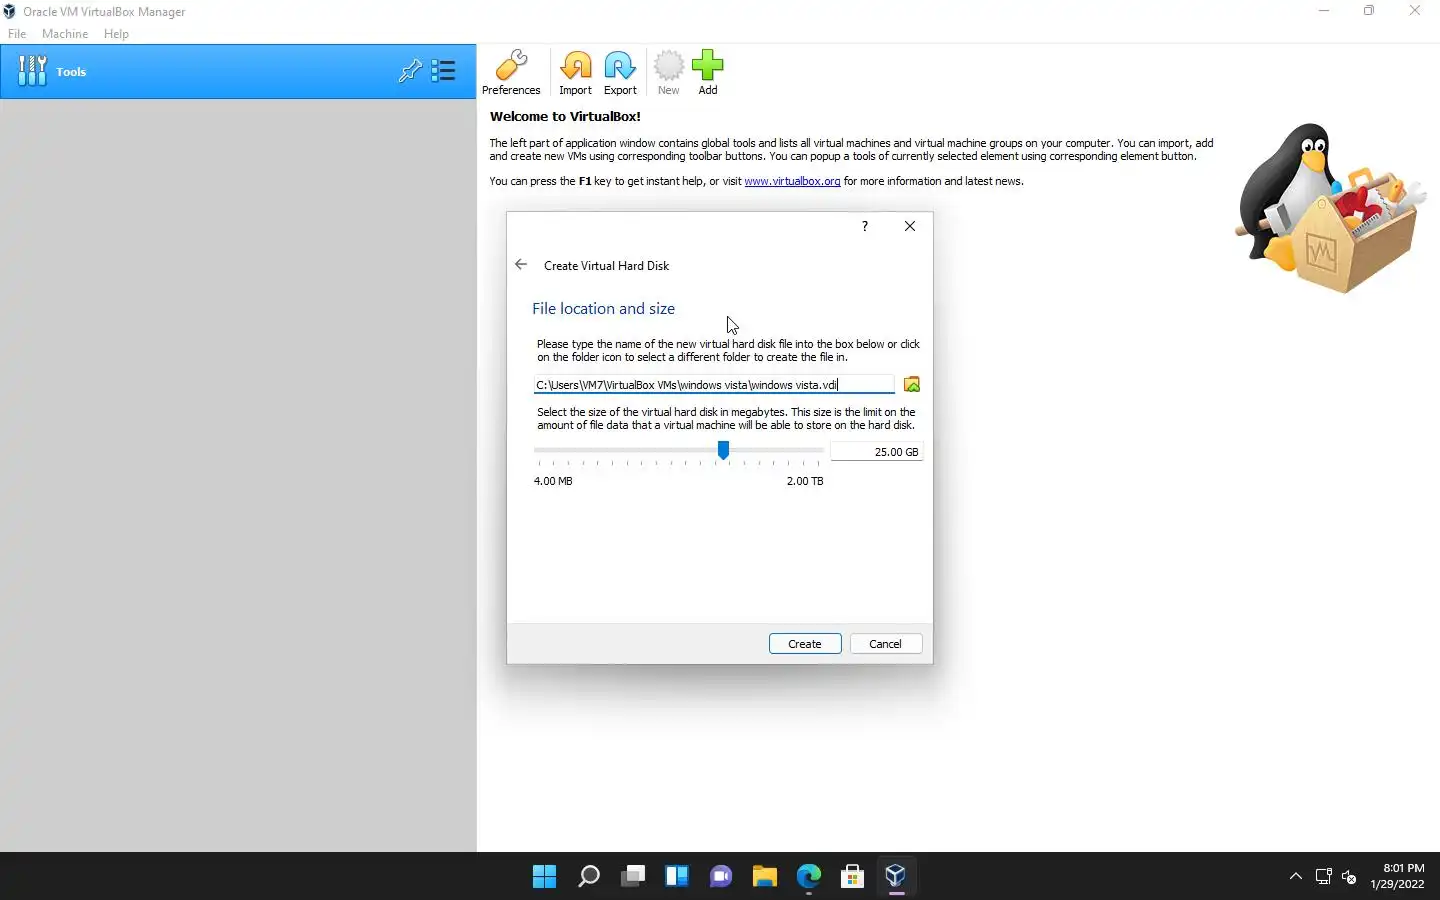Image resolution: width=1440 pixels, height=900 pixels.
Task: Click the volume icon in system tray
Action: click(1349, 877)
